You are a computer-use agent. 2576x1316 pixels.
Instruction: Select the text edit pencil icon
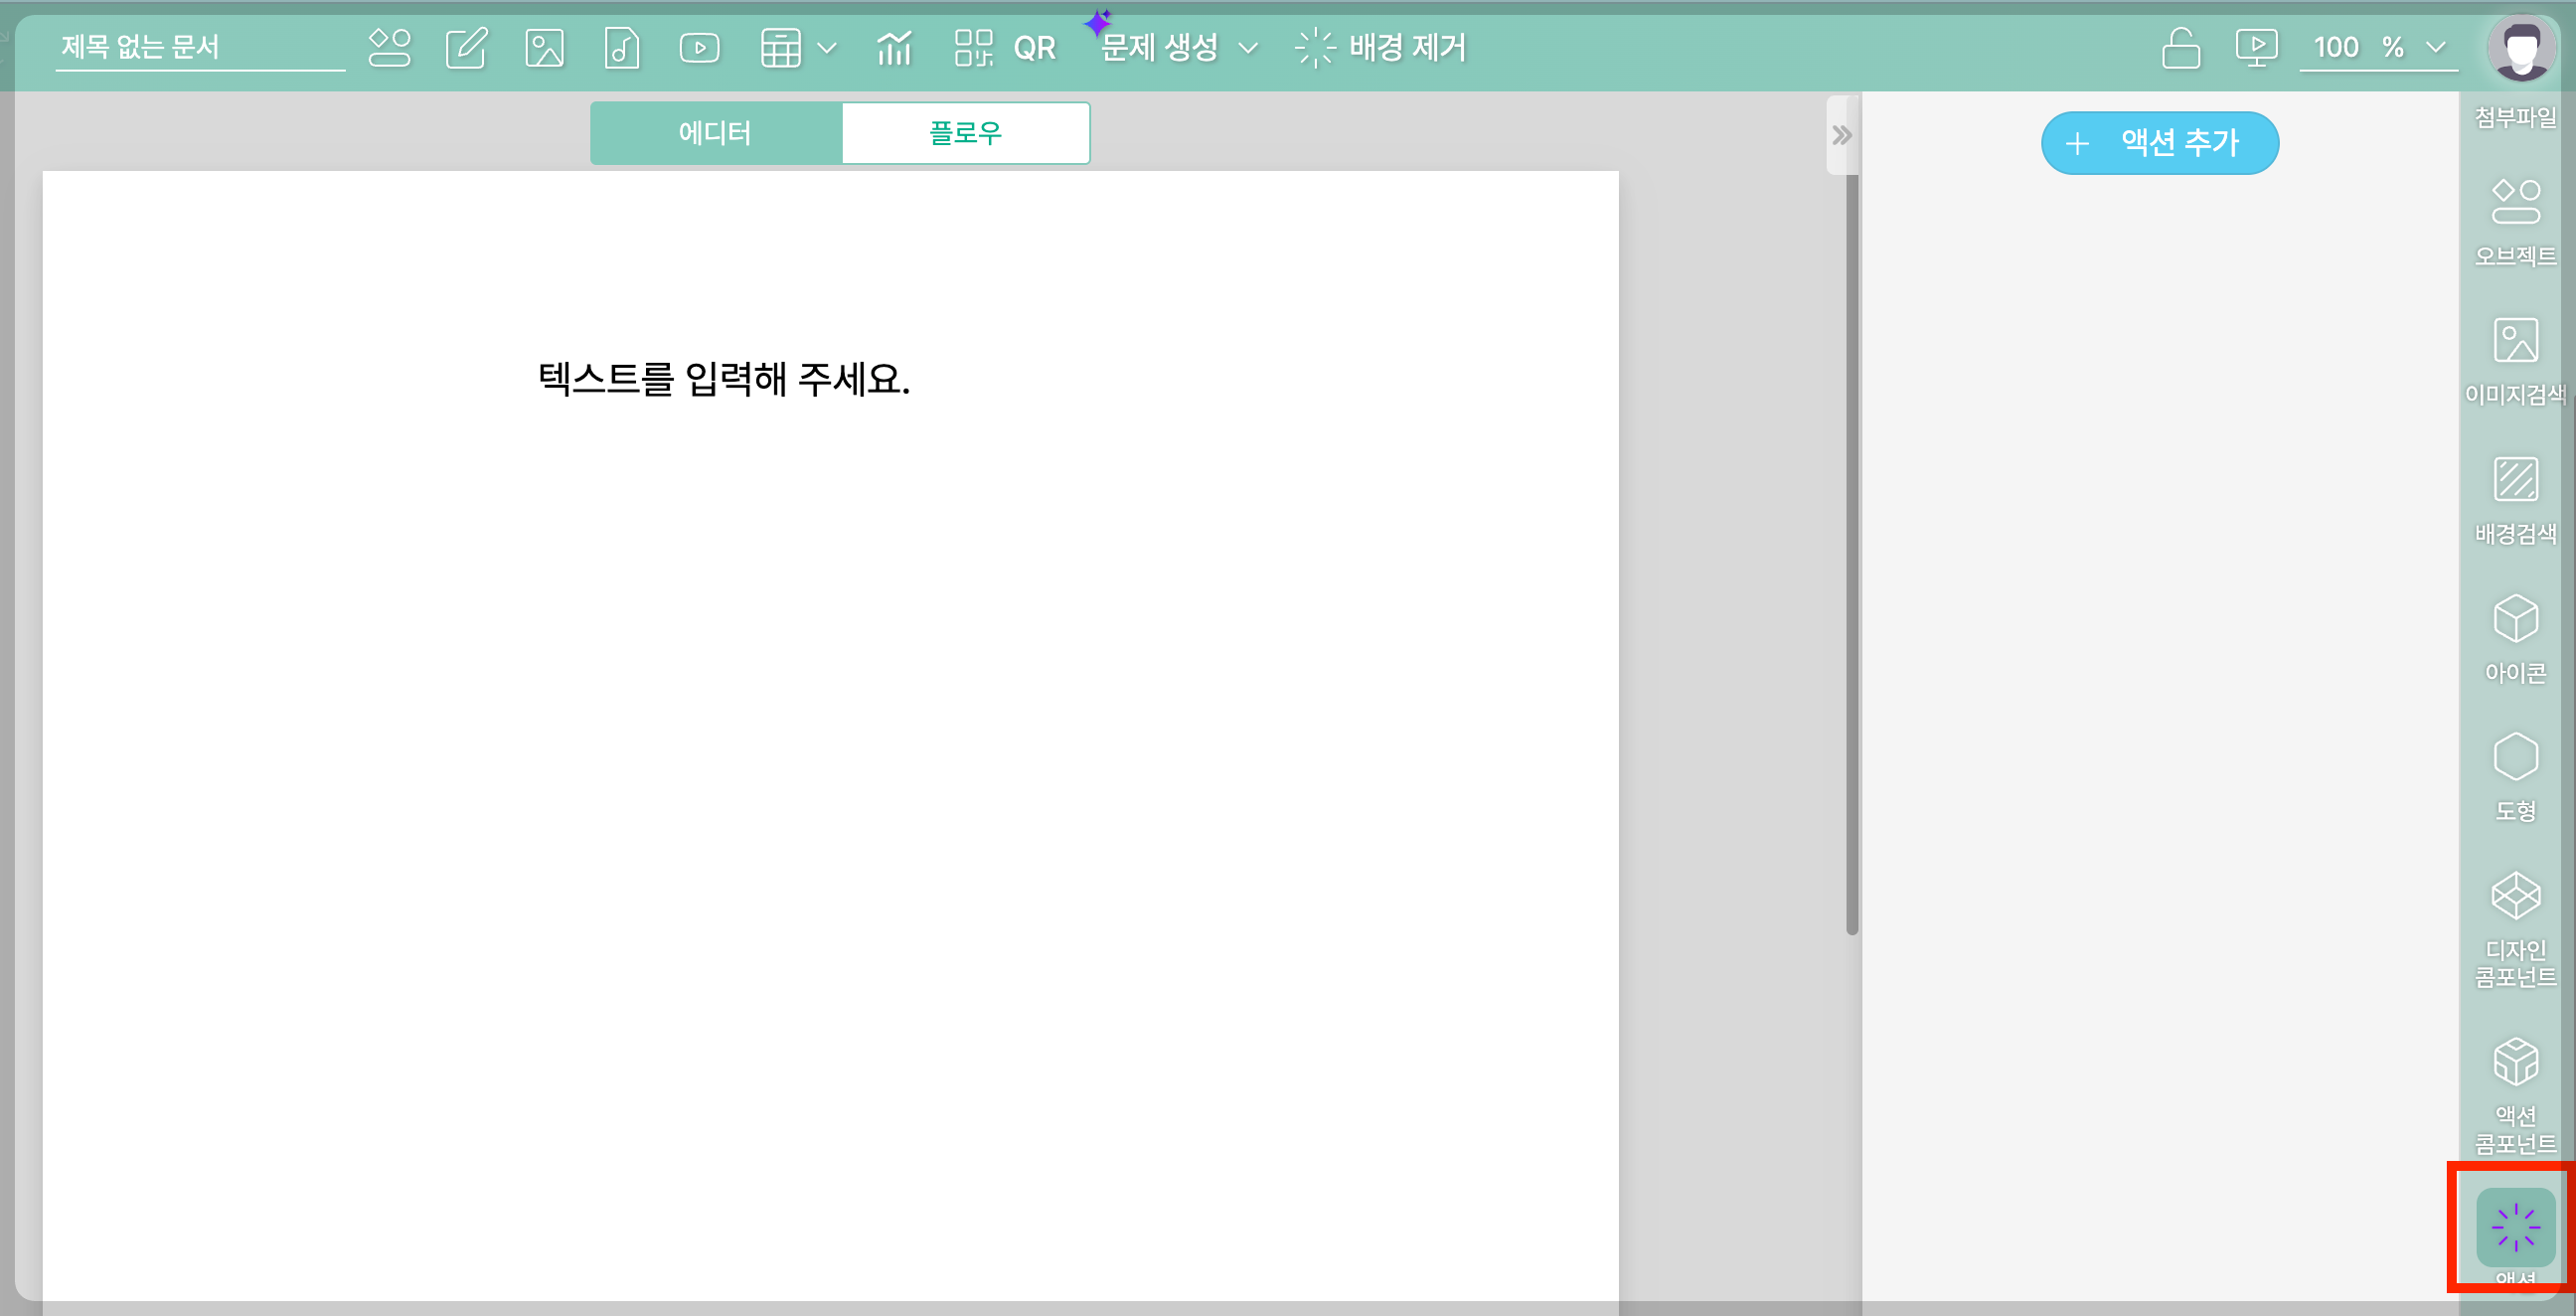[x=466, y=47]
